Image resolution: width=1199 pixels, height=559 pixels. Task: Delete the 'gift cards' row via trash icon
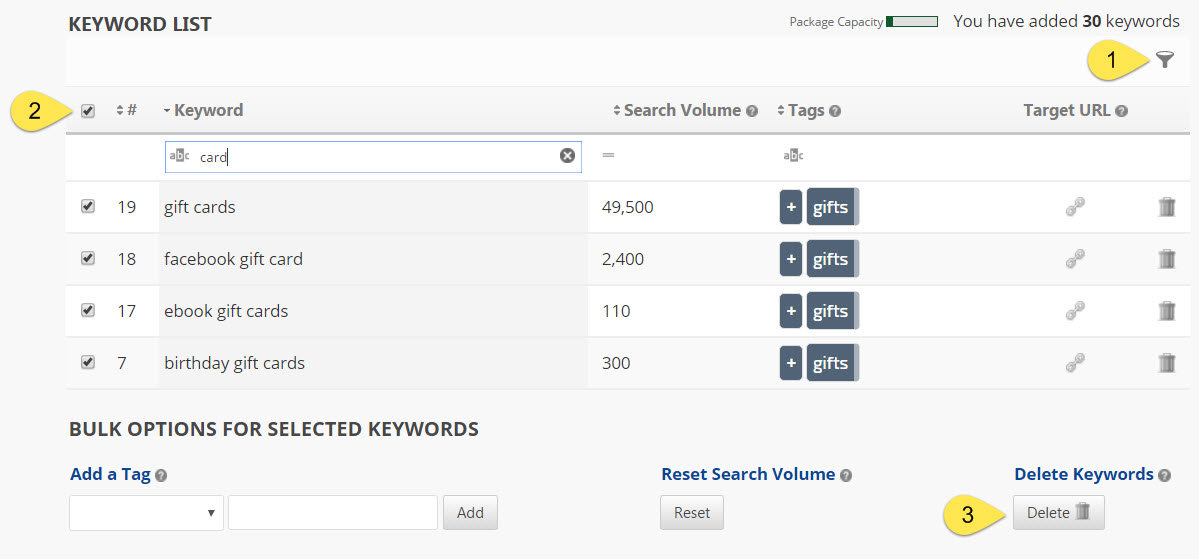click(x=1166, y=207)
